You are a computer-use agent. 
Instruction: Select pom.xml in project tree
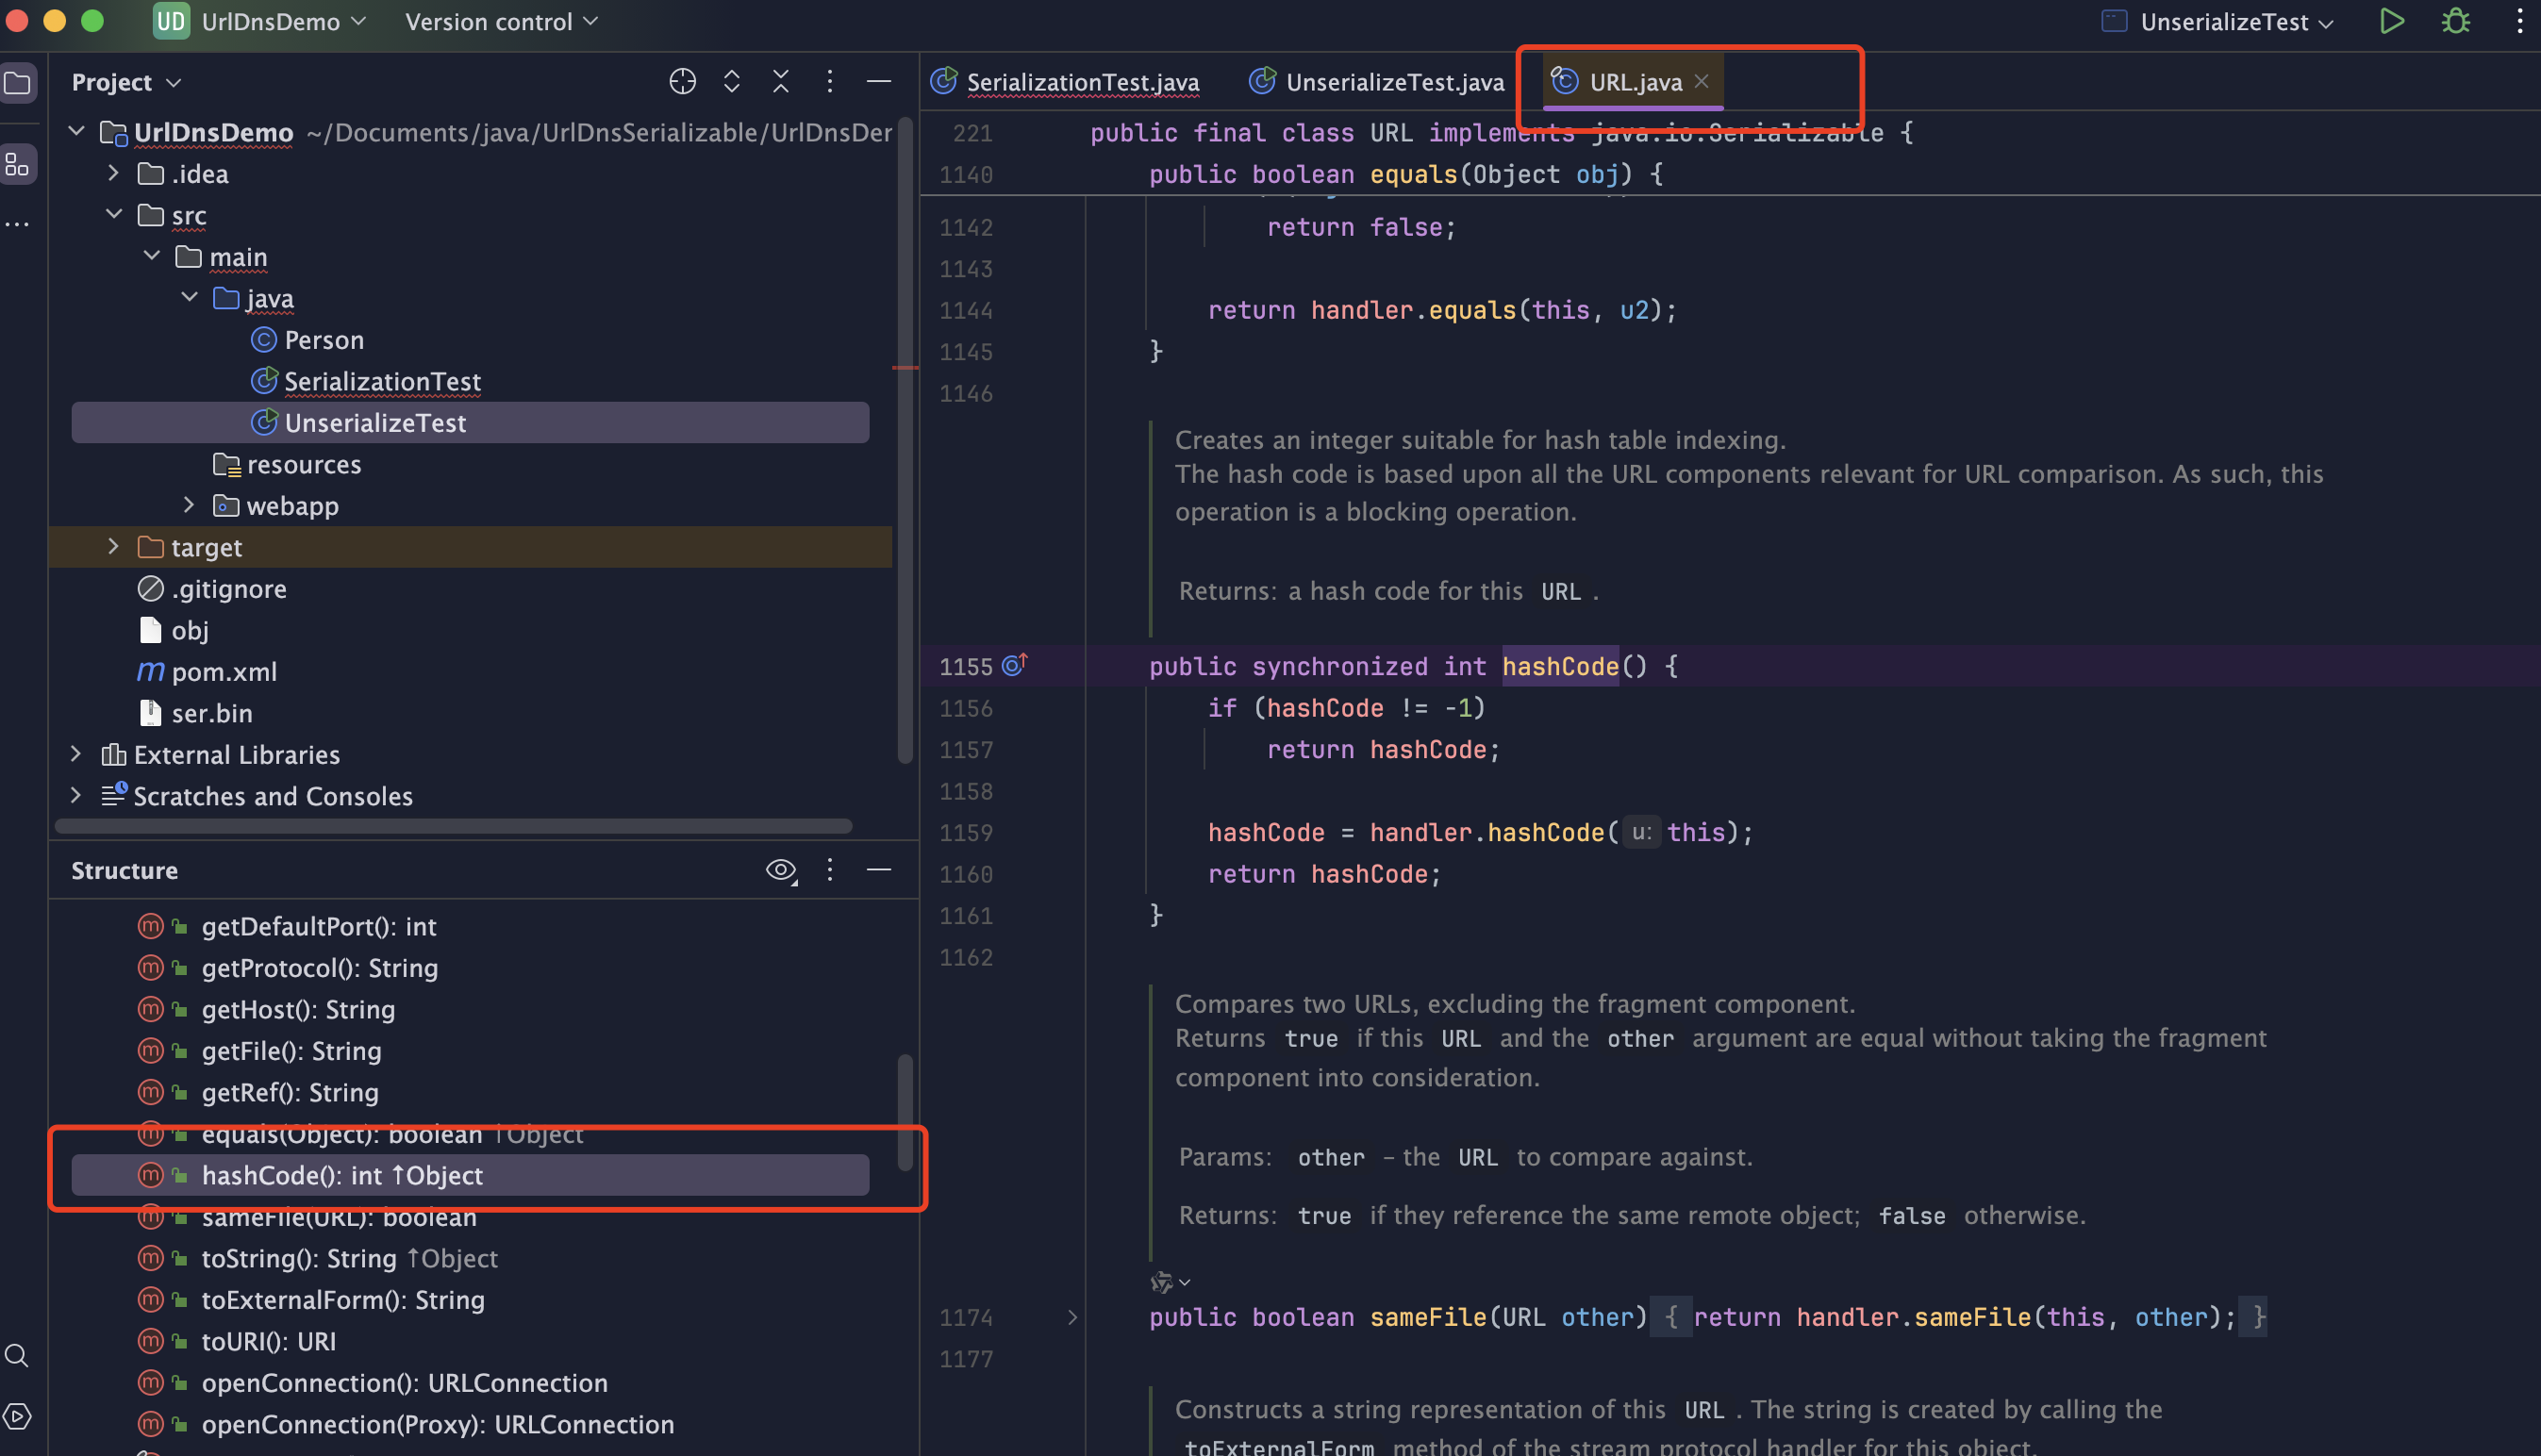[207, 671]
